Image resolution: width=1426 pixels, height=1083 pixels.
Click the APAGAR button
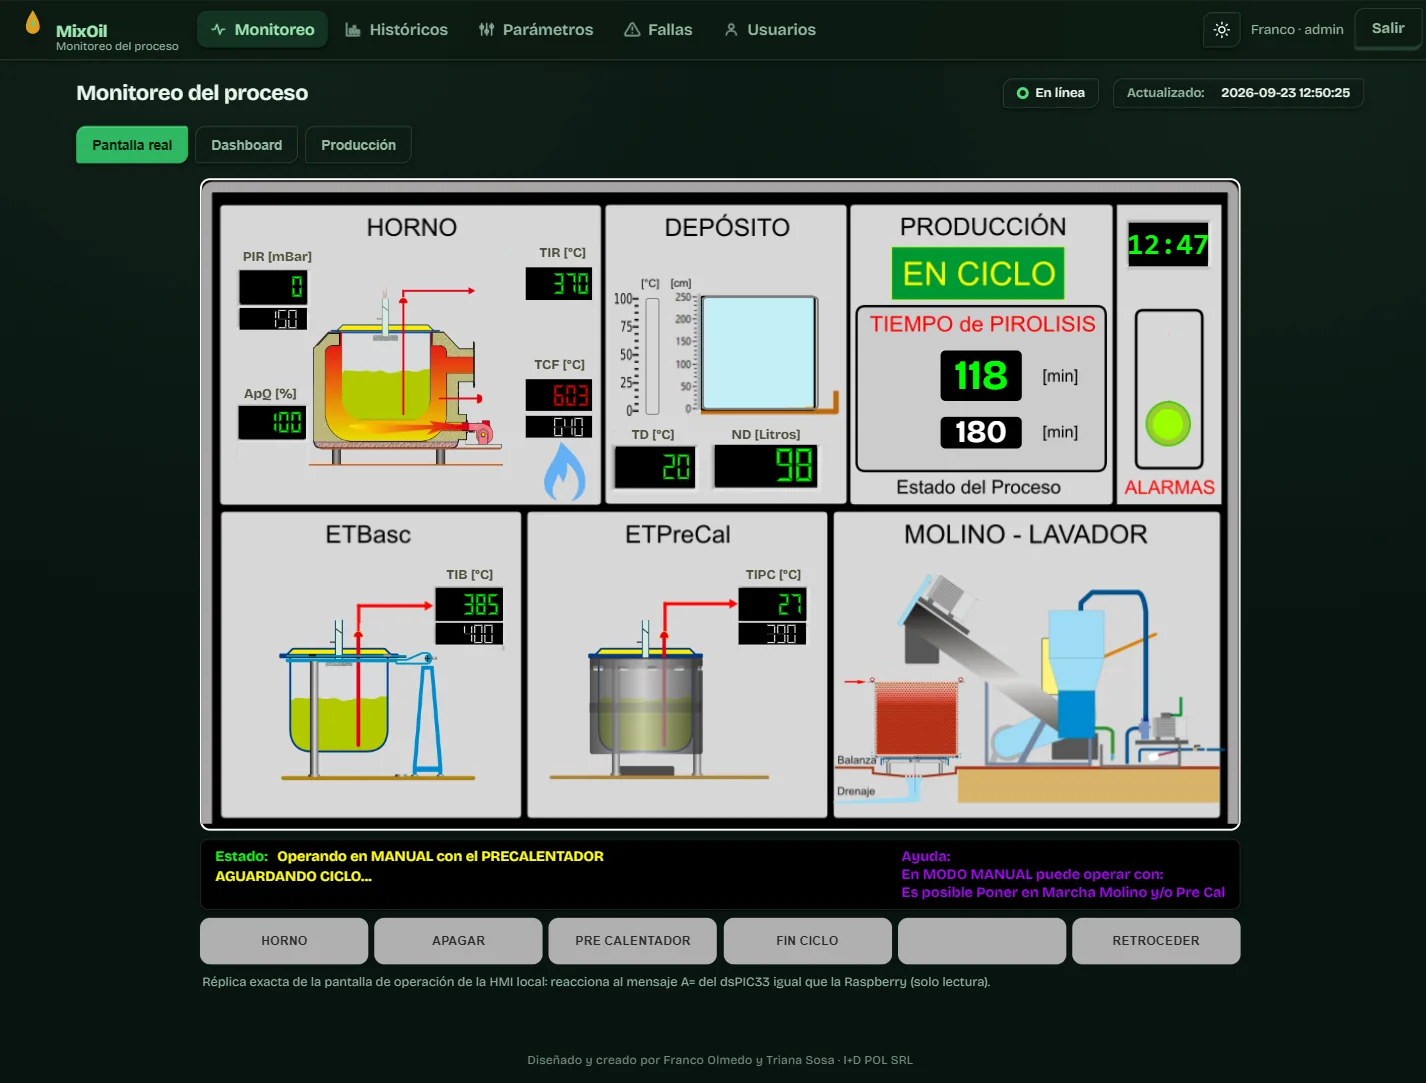pyautogui.click(x=458, y=941)
